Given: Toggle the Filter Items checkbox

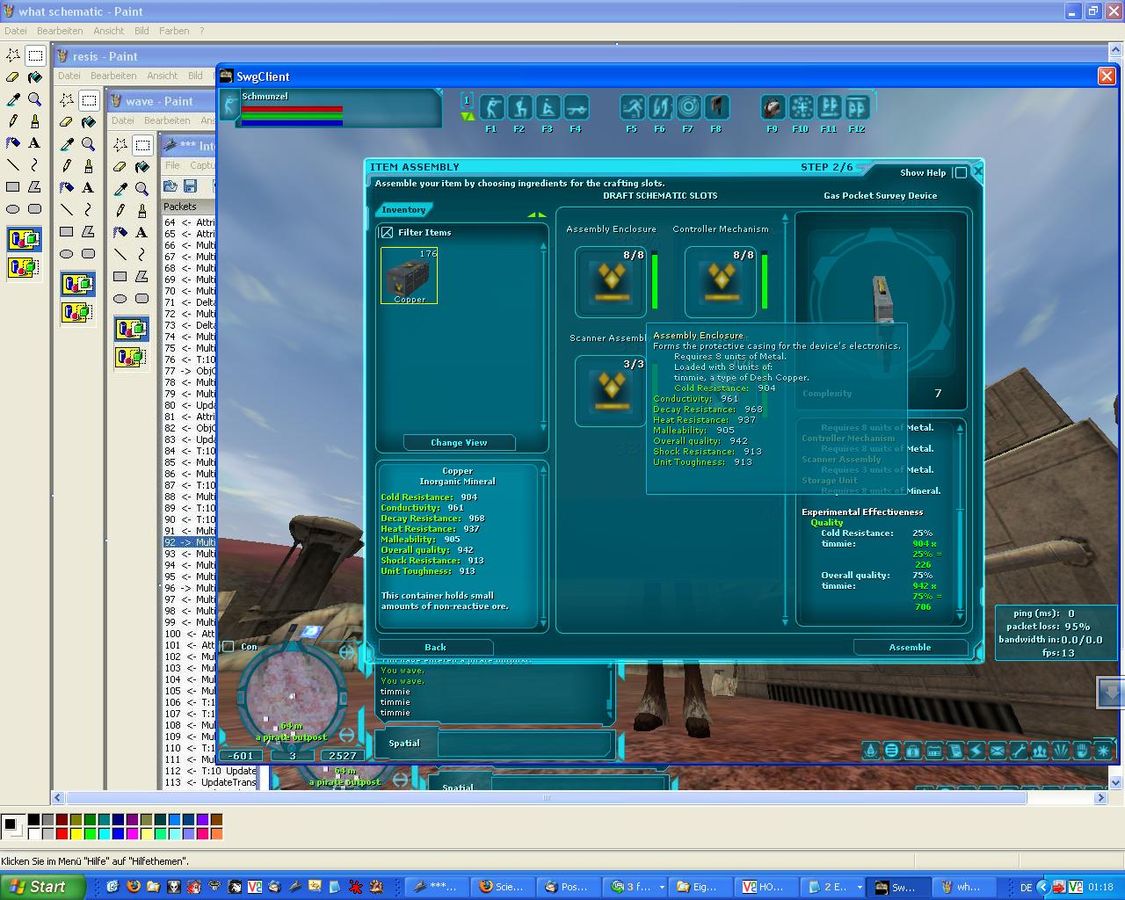Looking at the screenshot, I should pos(387,232).
